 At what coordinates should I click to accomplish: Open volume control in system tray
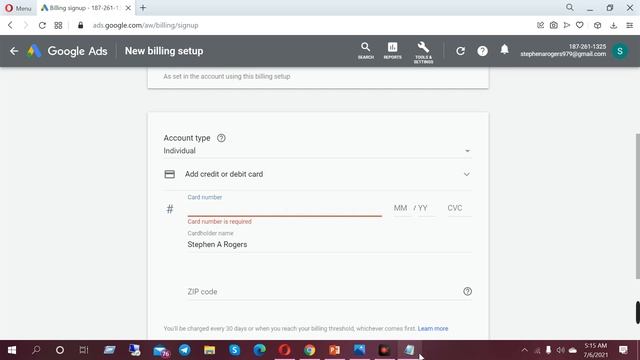[561, 350]
